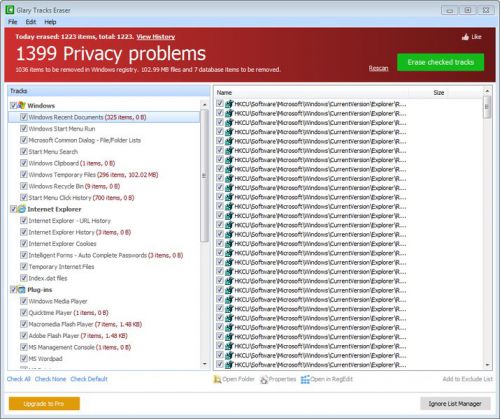This screenshot has height=419, width=500.
Task: Click Erase checked tracks button
Action: 440,62
